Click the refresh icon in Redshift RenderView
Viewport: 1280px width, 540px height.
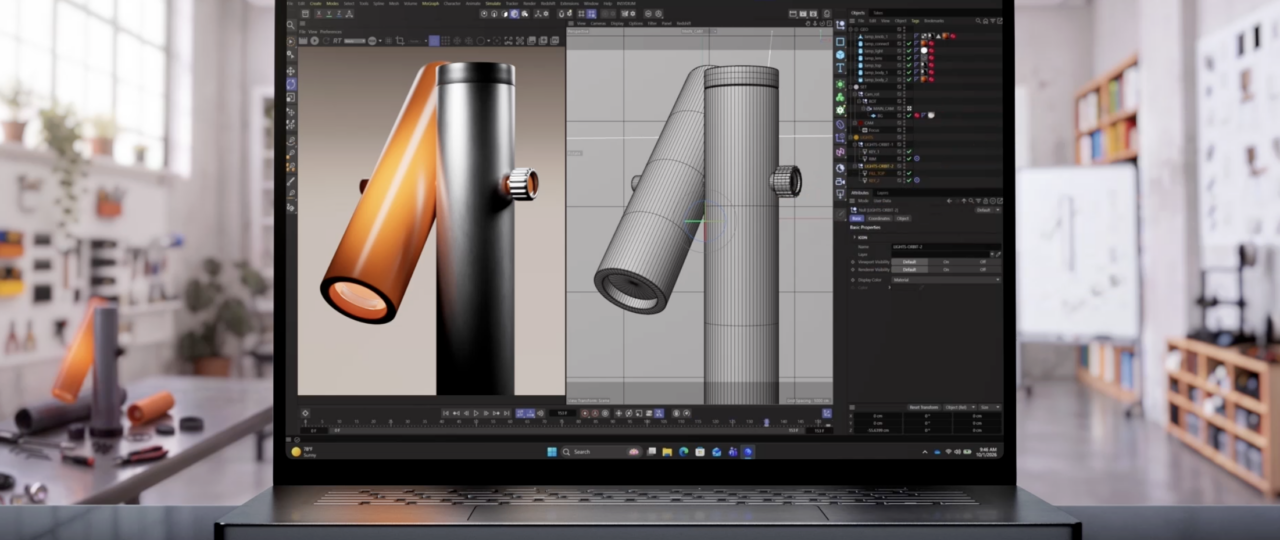pyautogui.click(x=326, y=40)
